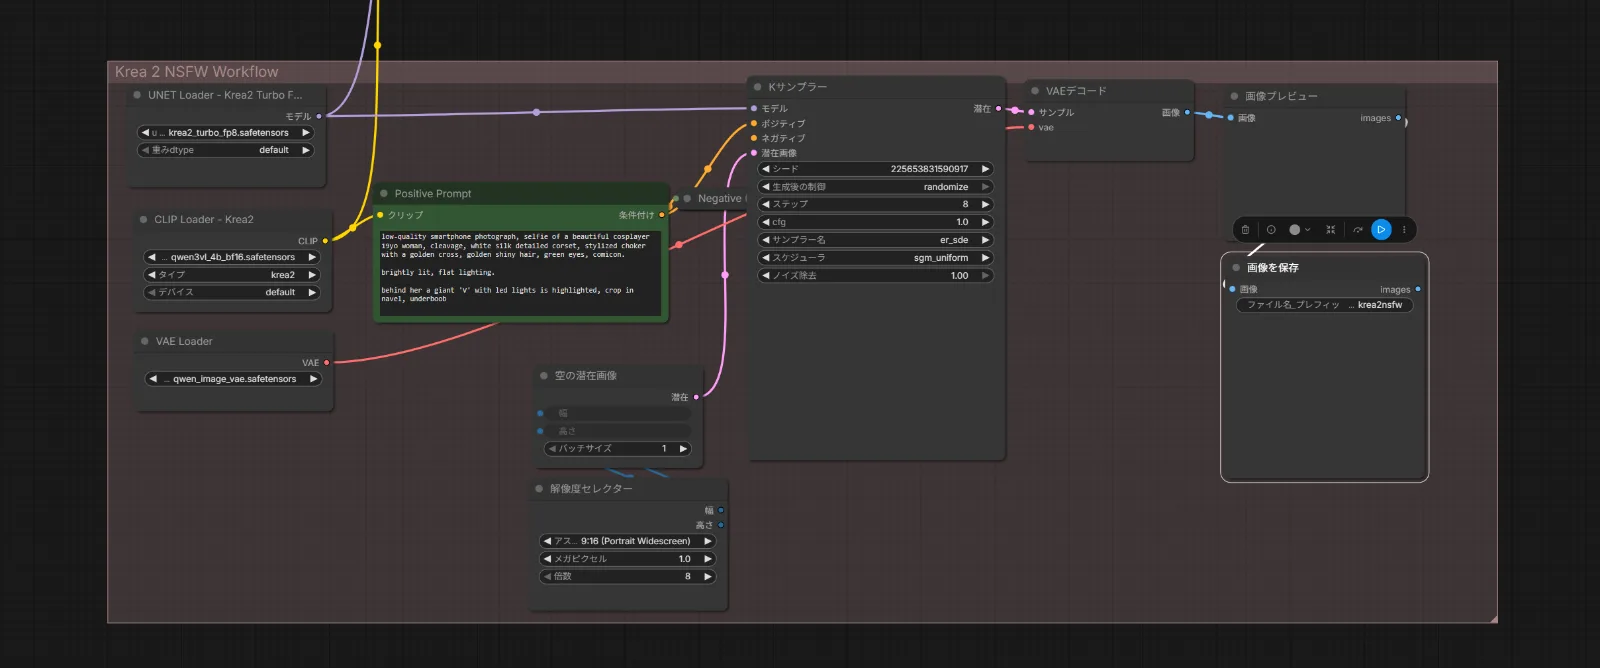Open qwen_image_vae.safetensors VAE dropdown
1600x668 pixels.
[233, 379]
